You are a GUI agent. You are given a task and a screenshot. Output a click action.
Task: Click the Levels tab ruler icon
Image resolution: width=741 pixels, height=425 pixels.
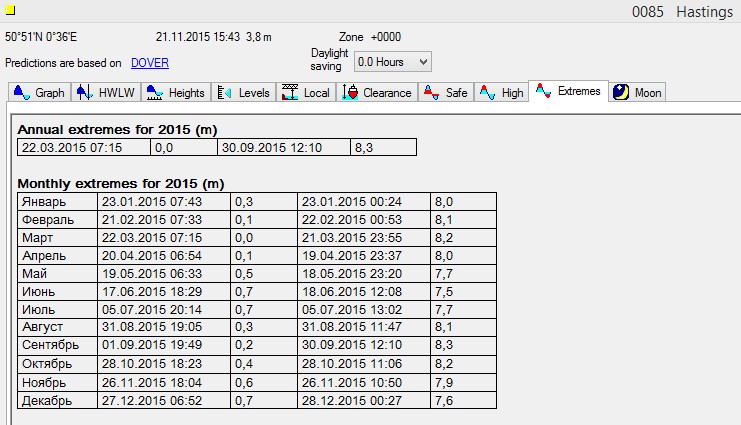pyautogui.click(x=224, y=93)
